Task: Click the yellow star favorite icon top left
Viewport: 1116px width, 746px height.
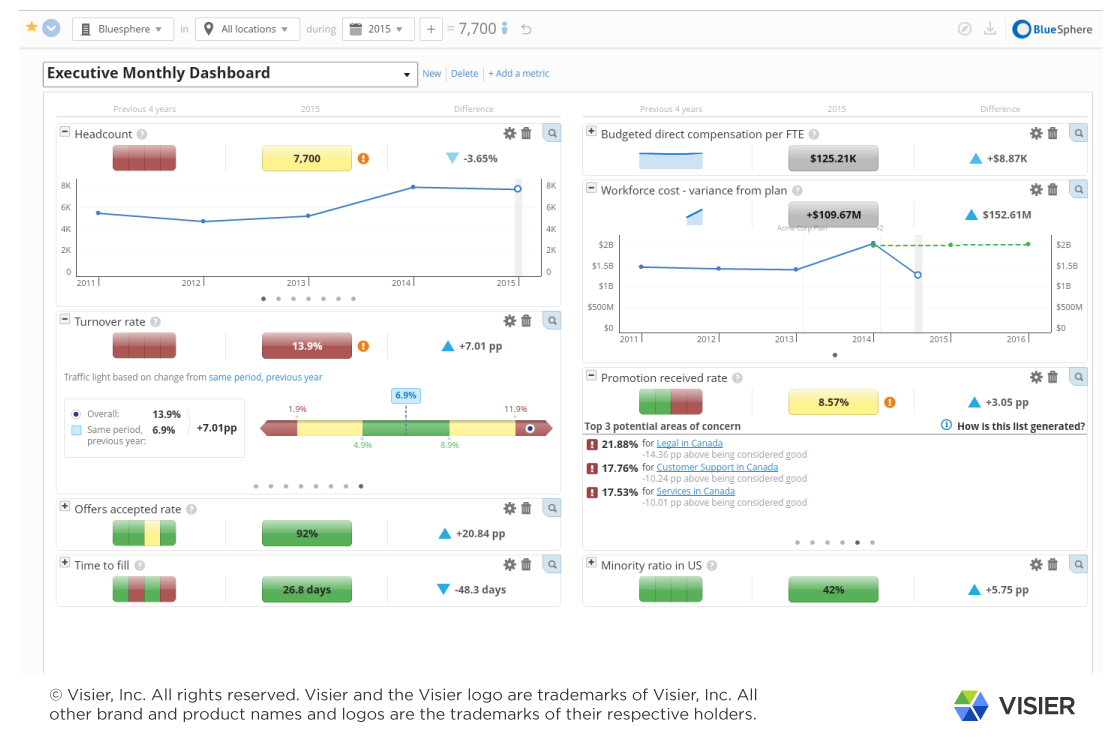Action: (x=33, y=28)
